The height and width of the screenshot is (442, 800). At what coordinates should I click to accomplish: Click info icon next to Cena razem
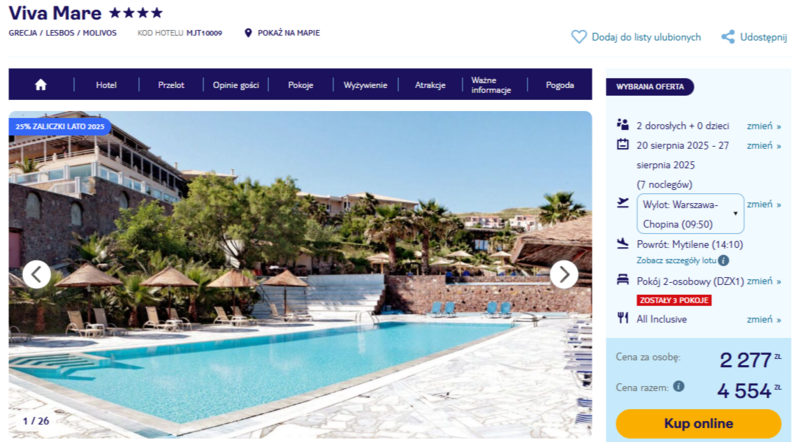(x=679, y=386)
